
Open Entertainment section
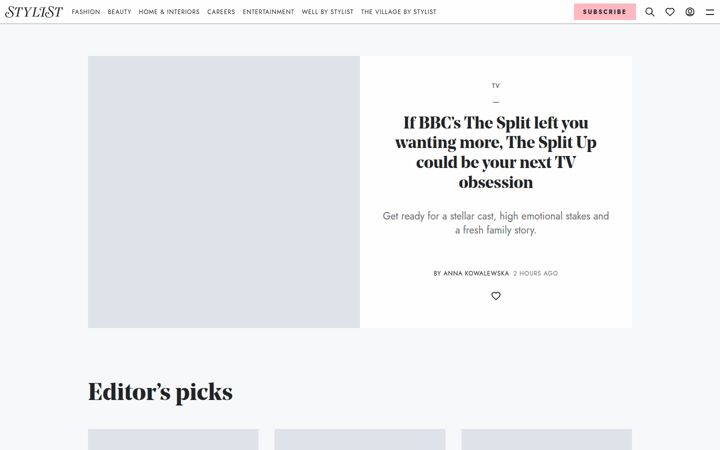pos(268,12)
